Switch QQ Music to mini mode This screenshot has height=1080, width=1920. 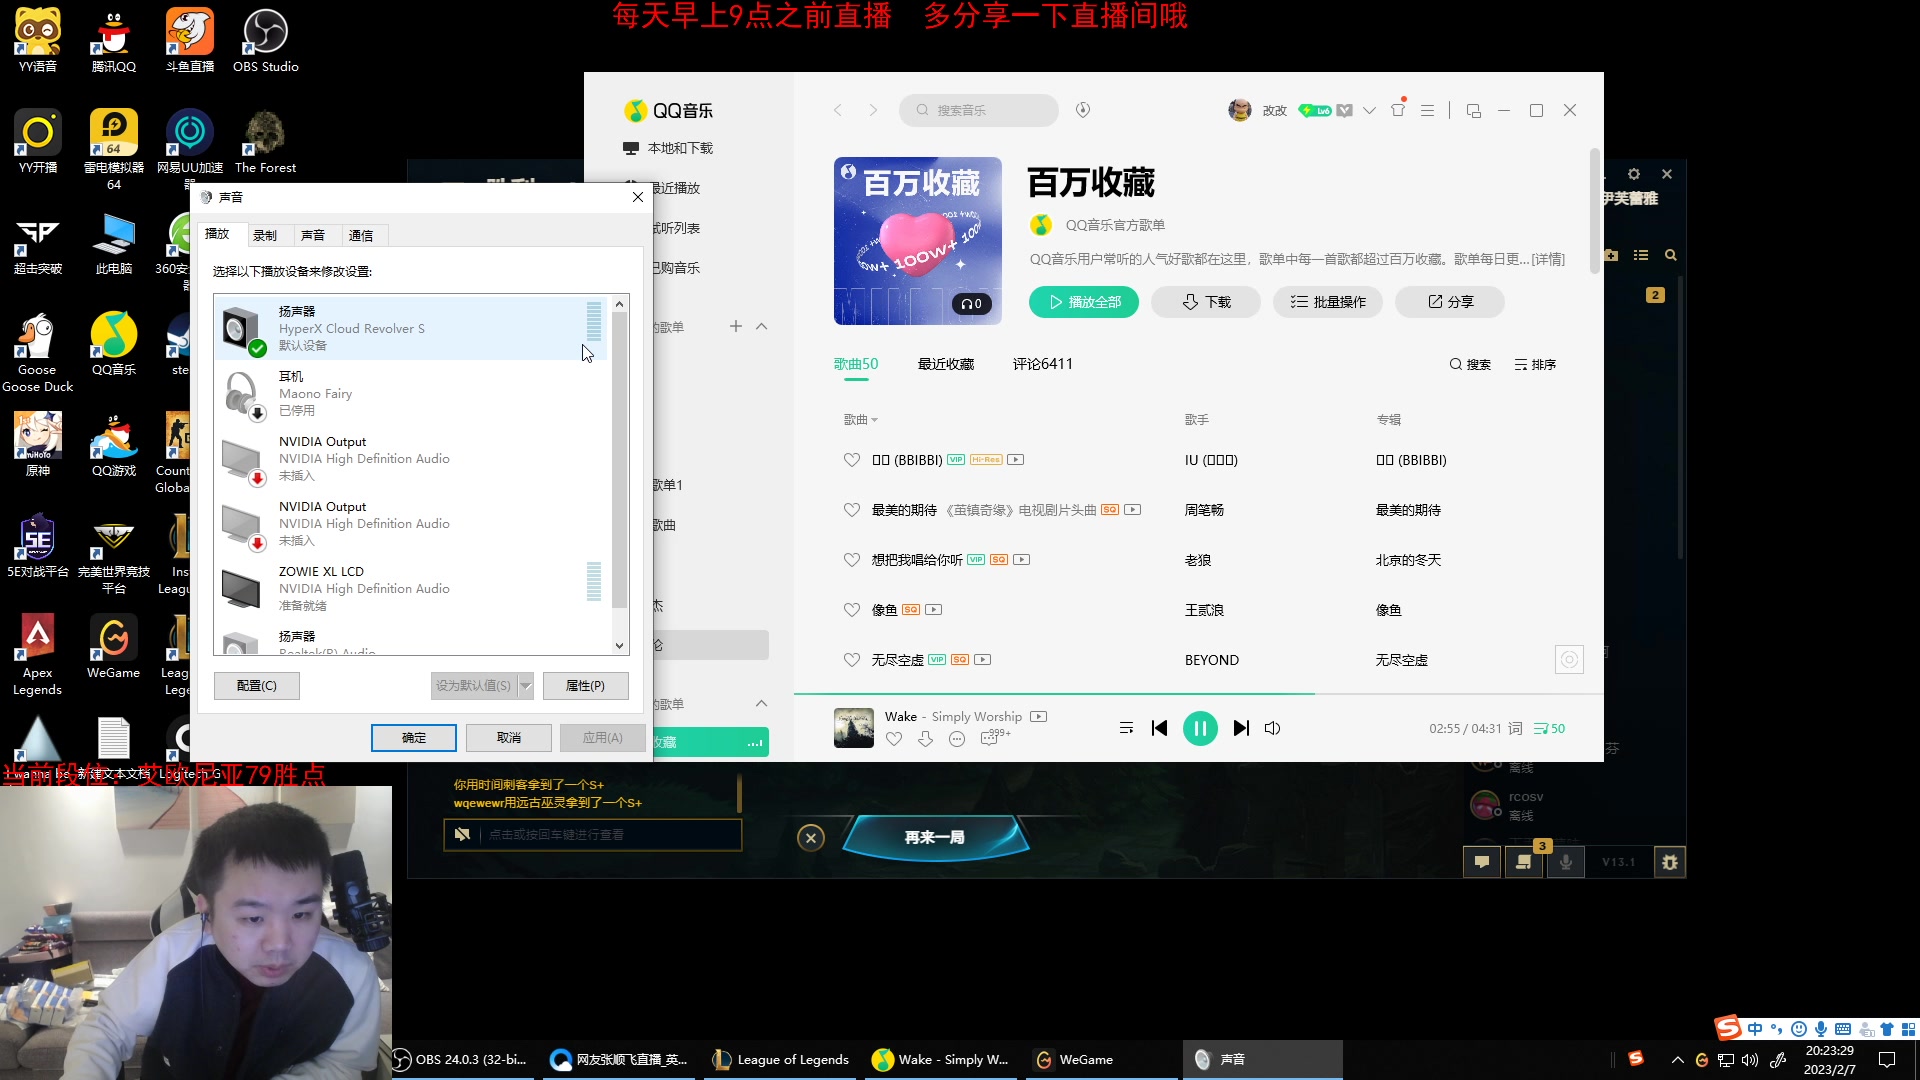pyautogui.click(x=1473, y=110)
